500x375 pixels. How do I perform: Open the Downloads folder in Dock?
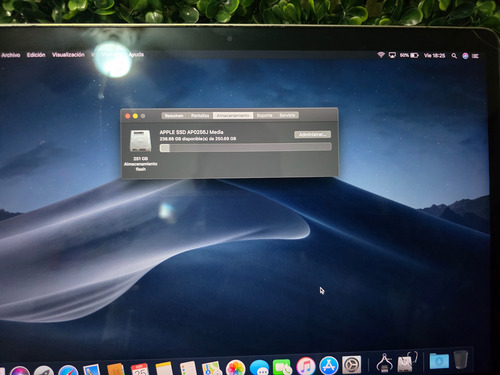pos(439,361)
